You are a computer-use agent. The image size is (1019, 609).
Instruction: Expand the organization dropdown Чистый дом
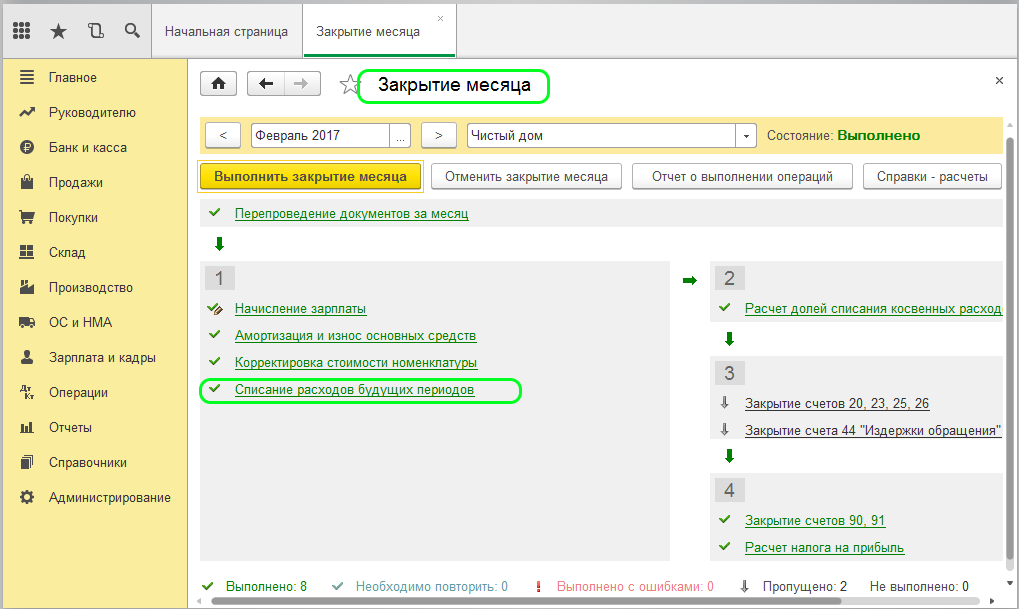tap(746, 135)
